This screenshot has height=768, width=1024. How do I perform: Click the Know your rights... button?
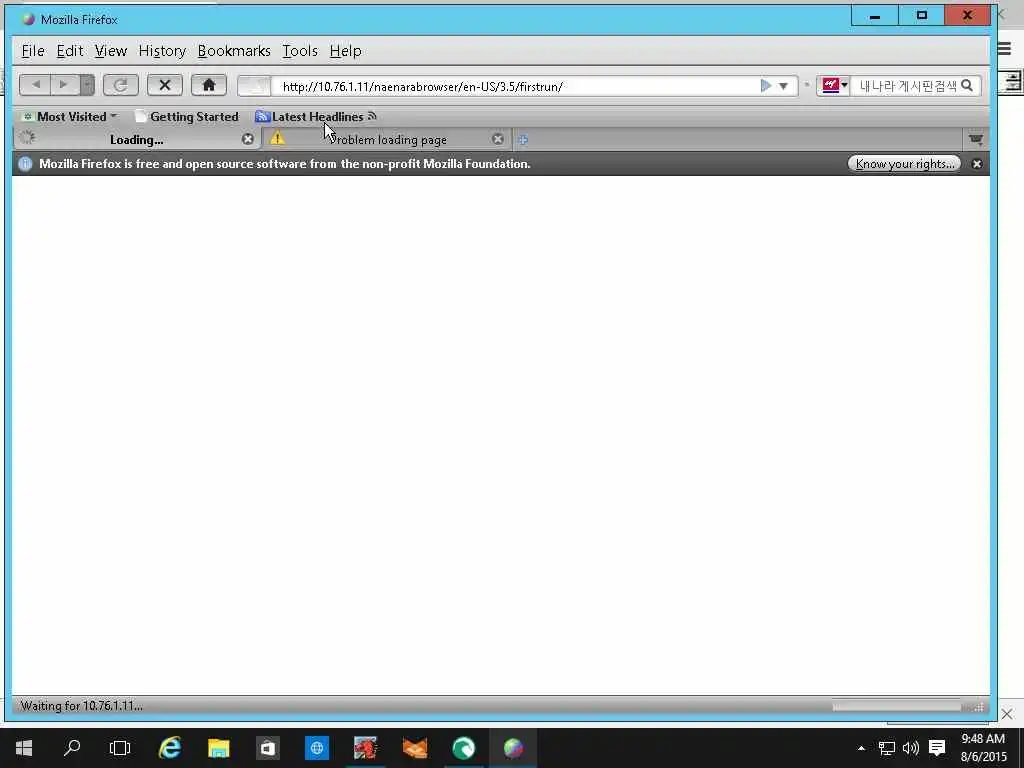904,163
